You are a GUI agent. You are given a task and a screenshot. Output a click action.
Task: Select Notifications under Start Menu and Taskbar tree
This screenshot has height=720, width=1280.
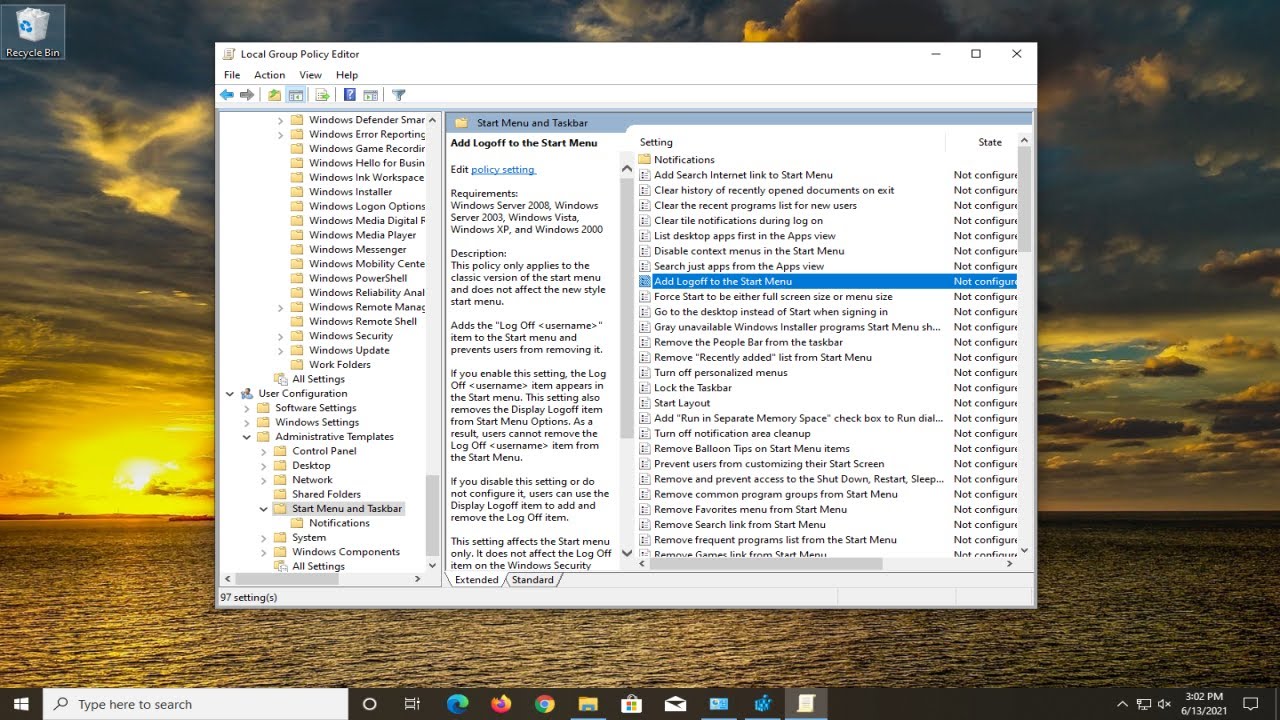click(x=339, y=523)
